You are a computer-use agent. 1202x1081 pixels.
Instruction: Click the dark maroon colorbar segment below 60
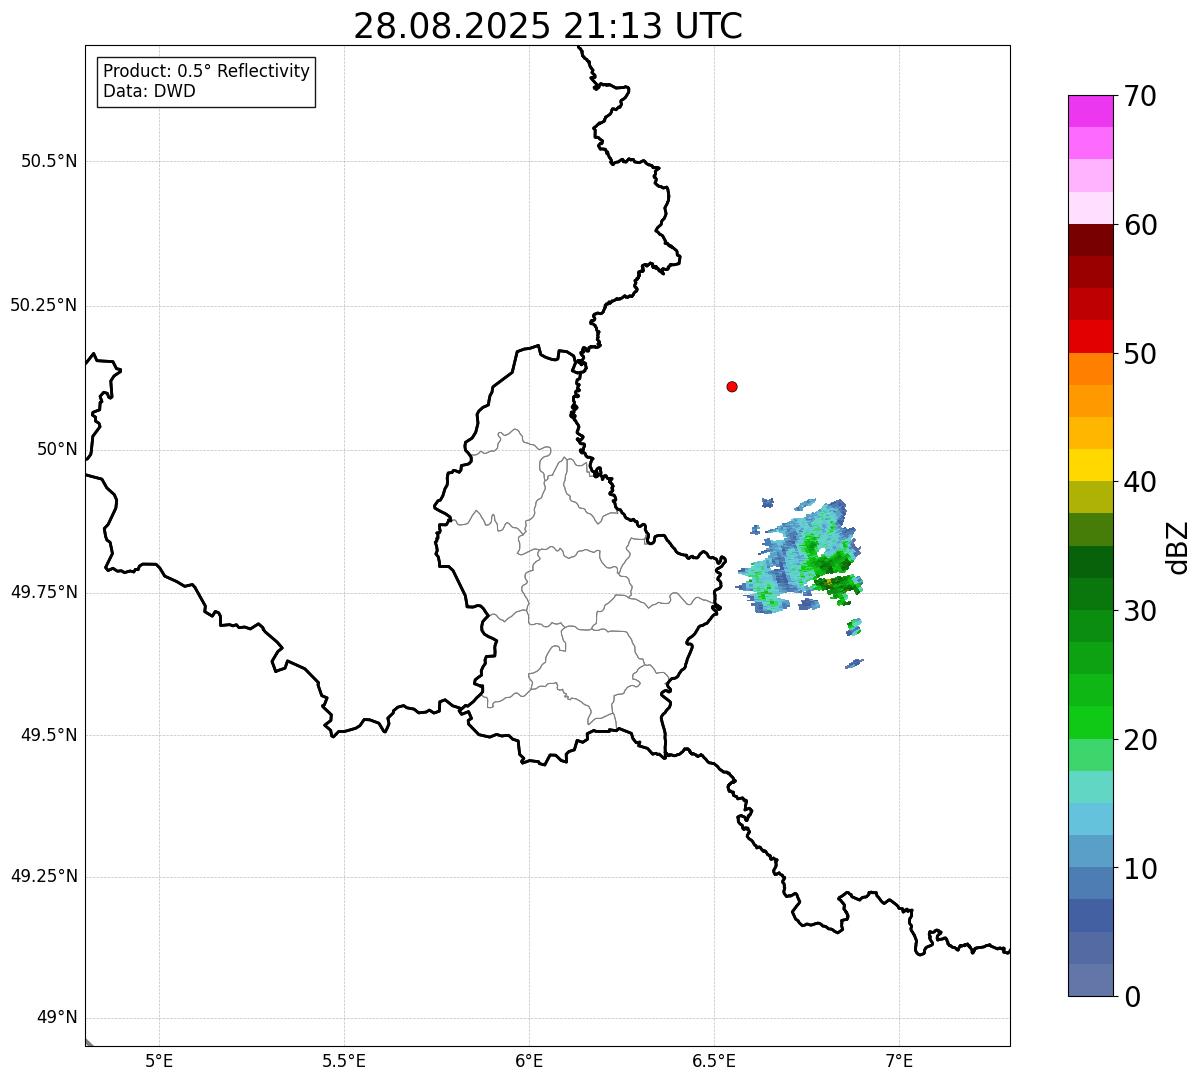1090,240
